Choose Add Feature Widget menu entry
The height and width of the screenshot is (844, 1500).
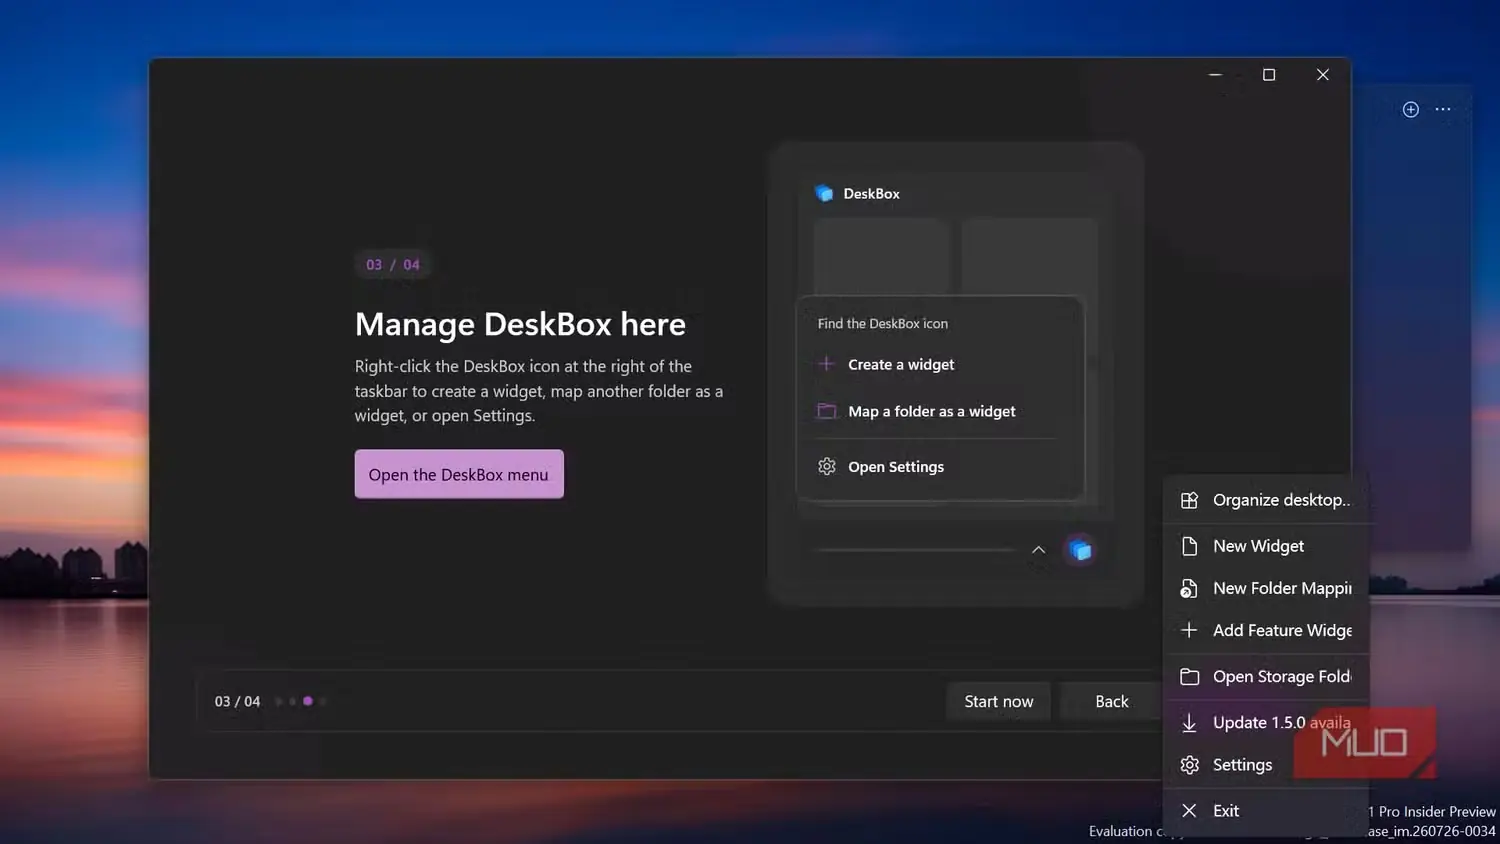point(1266,630)
